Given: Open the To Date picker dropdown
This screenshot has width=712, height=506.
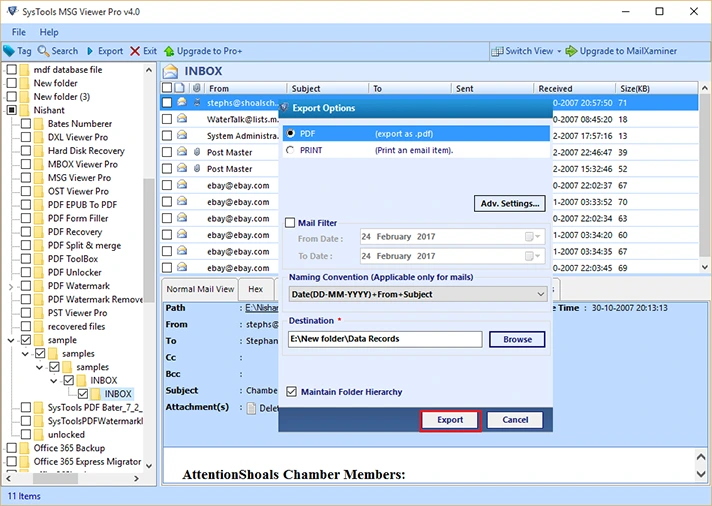Looking at the screenshot, I should pos(538,256).
